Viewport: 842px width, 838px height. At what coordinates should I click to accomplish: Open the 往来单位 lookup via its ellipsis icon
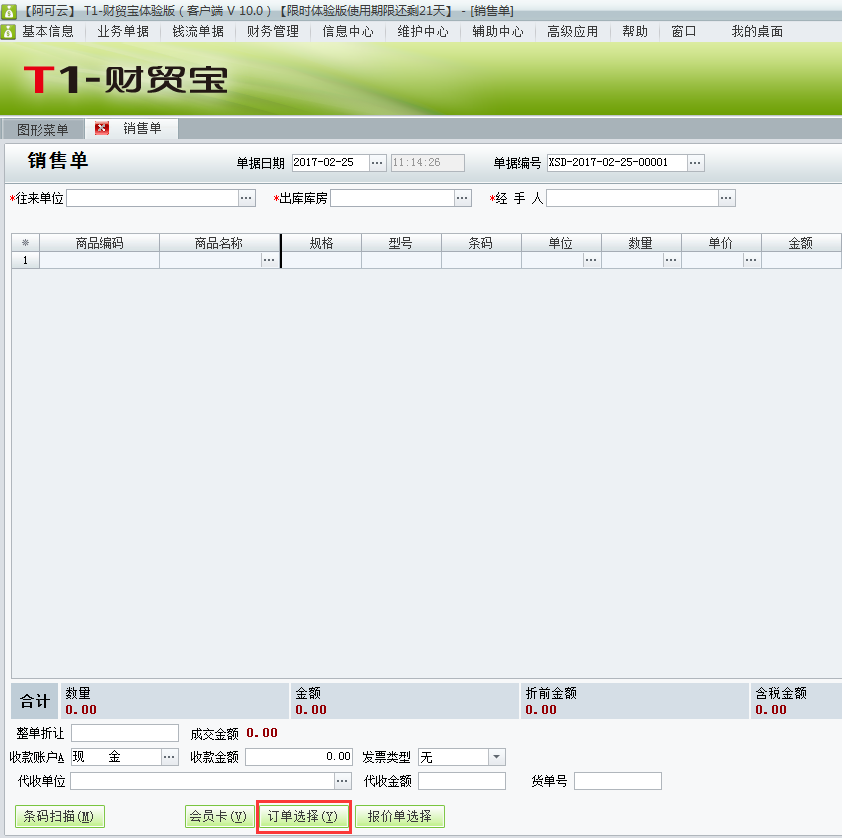(x=246, y=197)
